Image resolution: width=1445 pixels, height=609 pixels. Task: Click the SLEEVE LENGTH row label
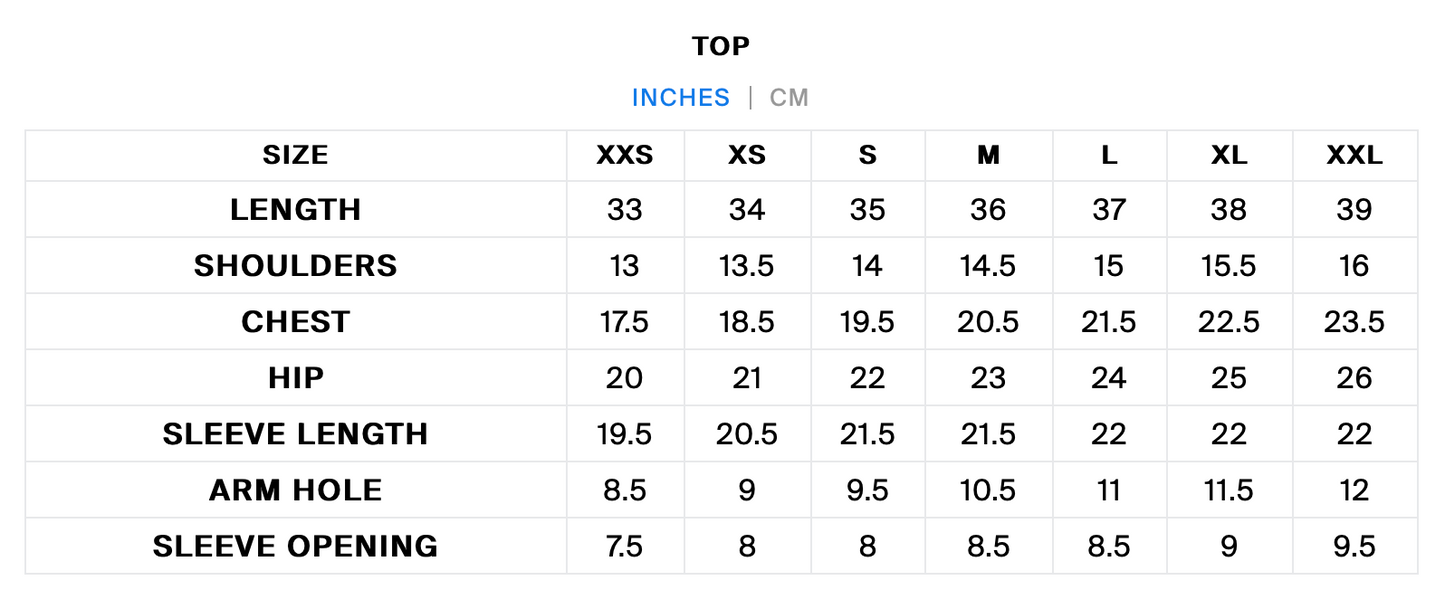tap(296, 434)
